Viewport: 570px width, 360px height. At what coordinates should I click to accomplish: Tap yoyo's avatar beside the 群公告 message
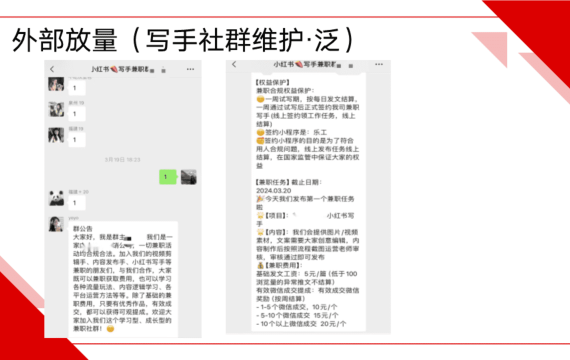point(56,224)
